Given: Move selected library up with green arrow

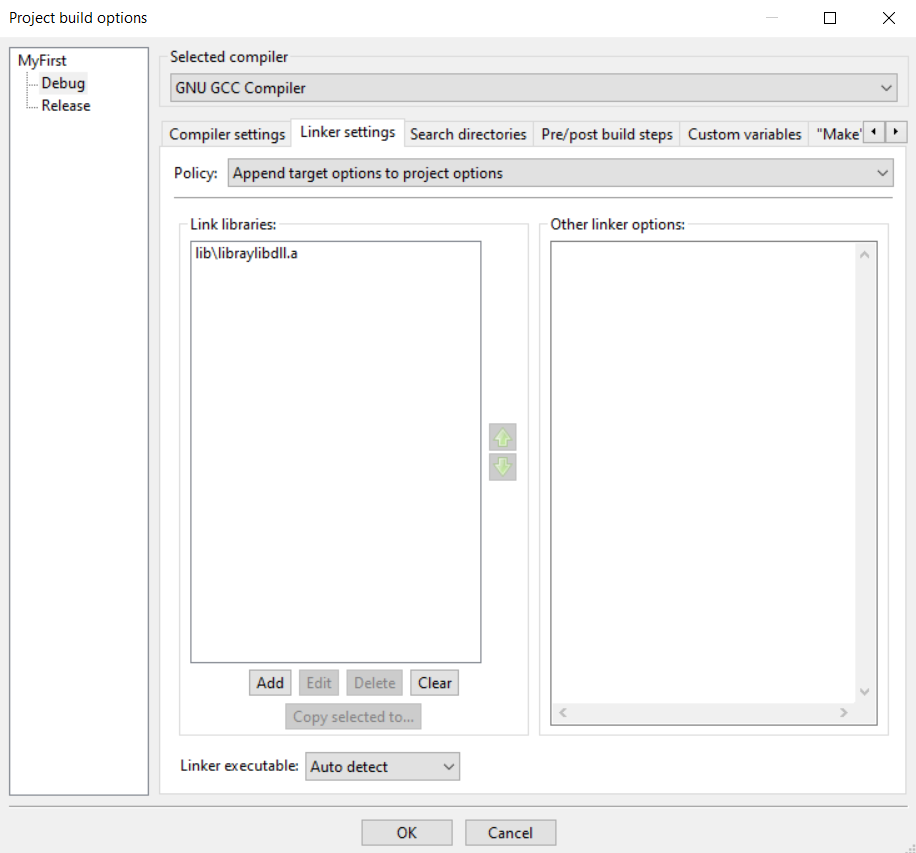Looking at the screenshot, I should tap(502, 438).
